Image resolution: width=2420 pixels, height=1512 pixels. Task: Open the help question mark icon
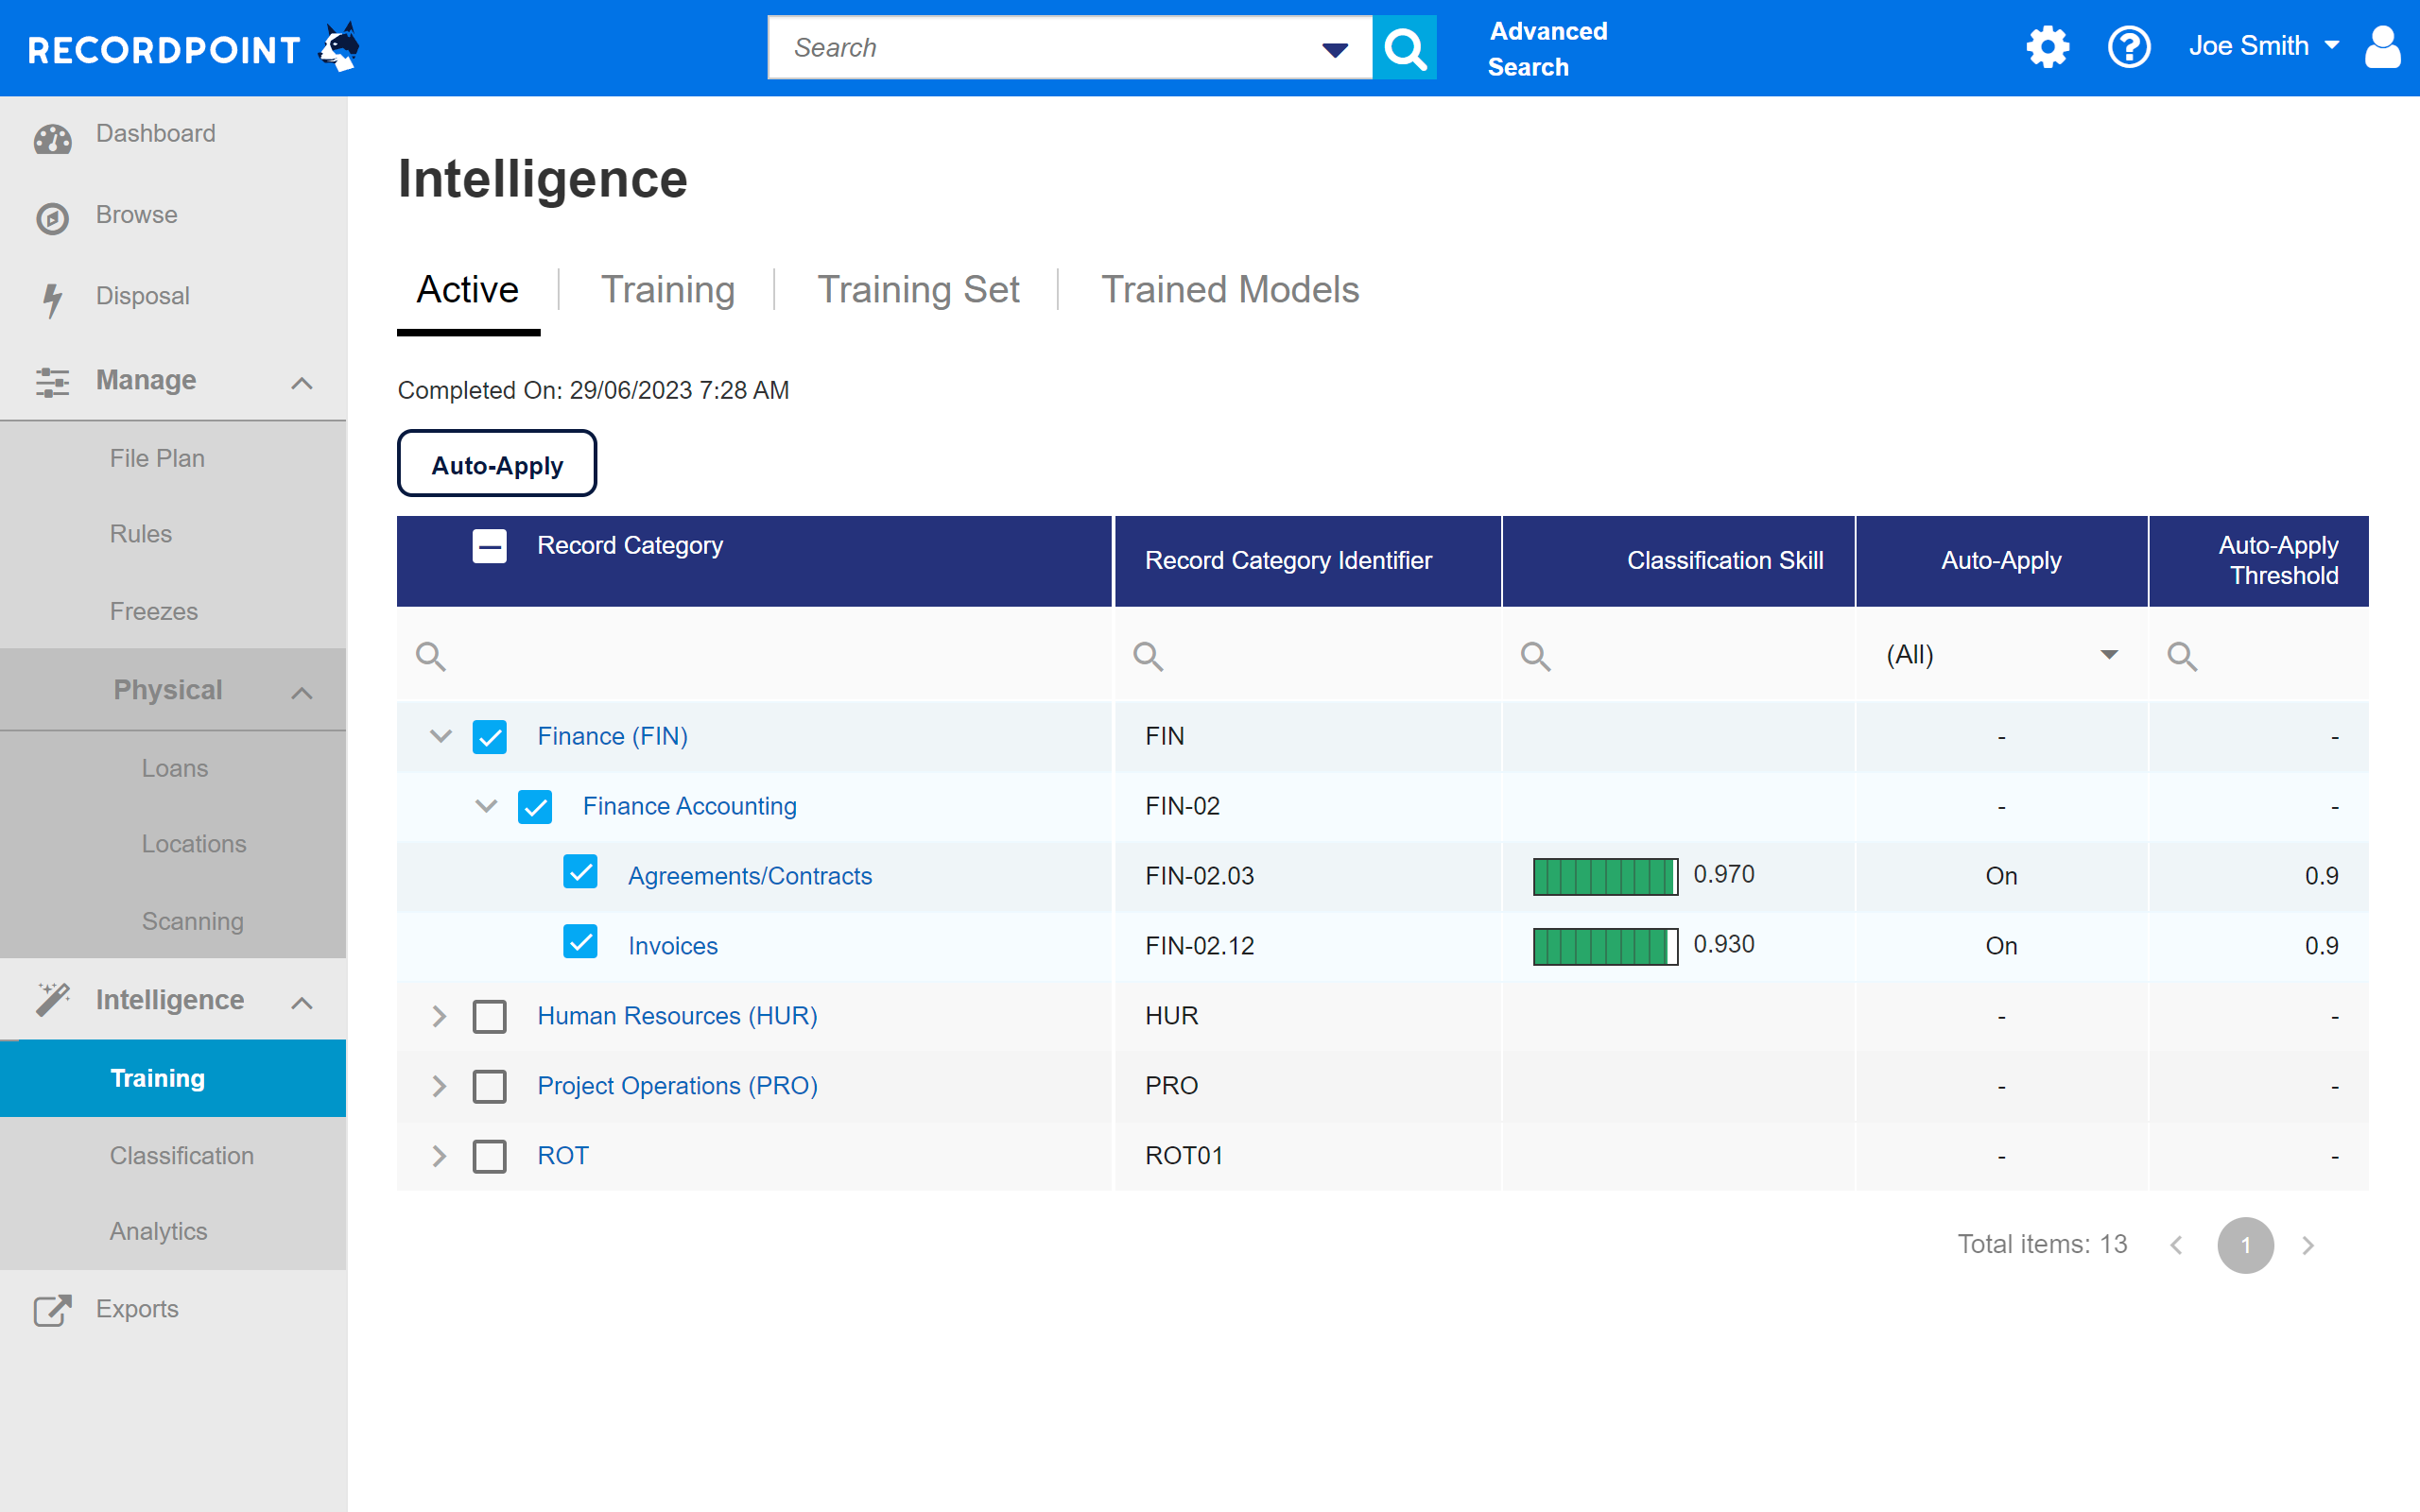2129,47
